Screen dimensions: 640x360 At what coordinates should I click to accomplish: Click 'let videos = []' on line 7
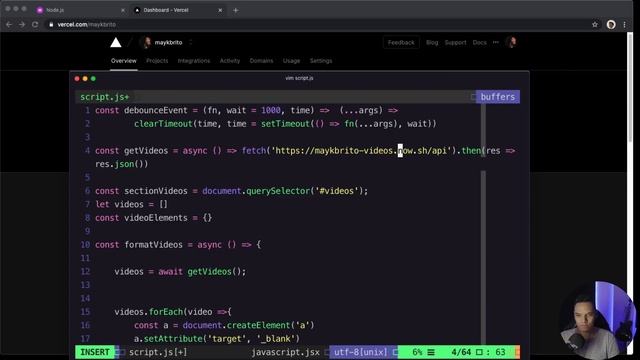(x=131, y=204)
